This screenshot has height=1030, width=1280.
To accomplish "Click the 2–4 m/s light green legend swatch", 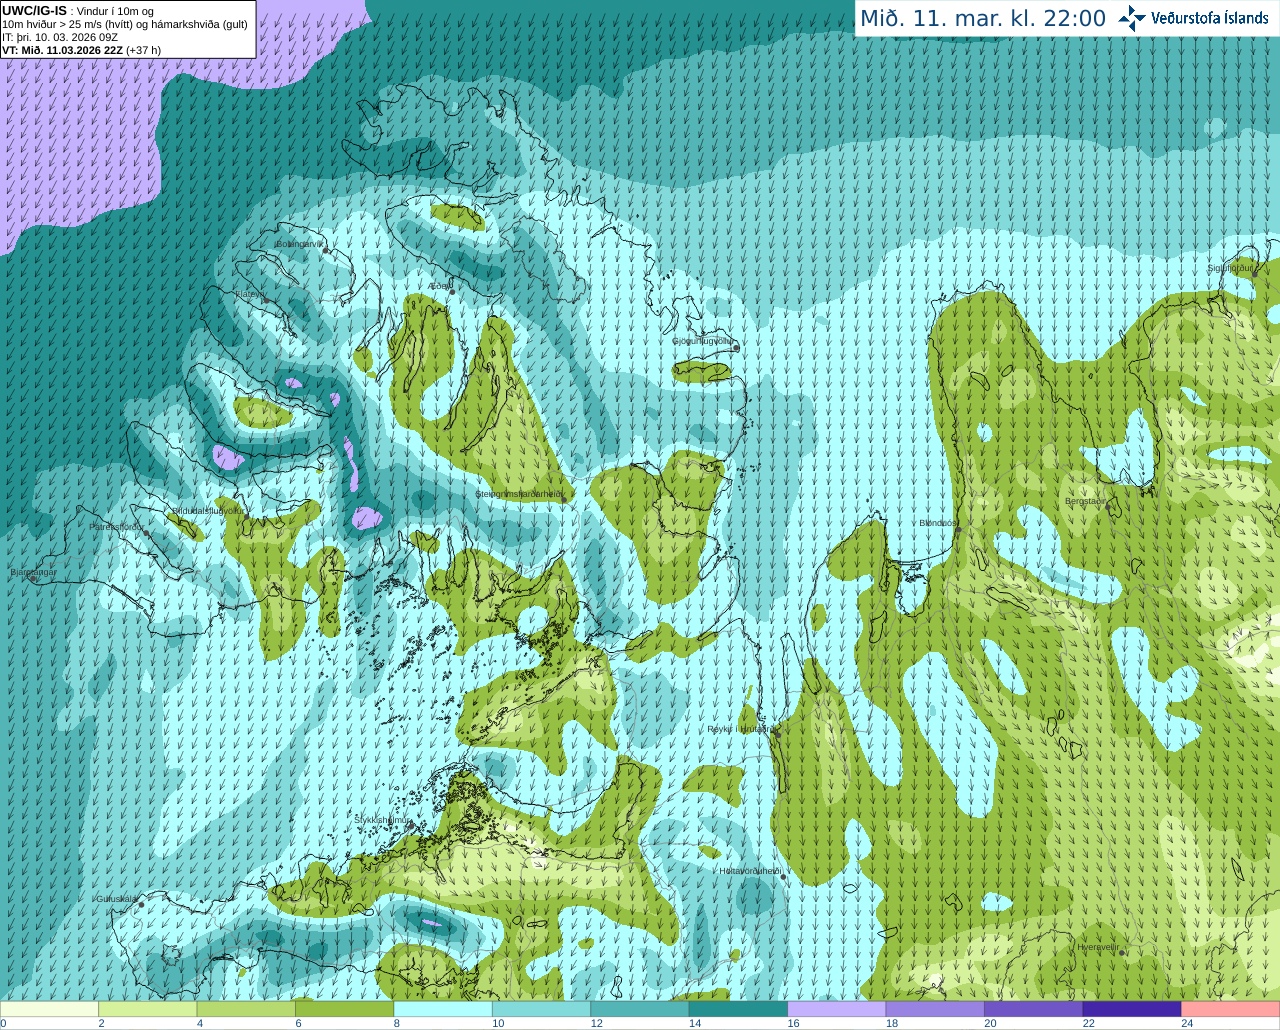I will tap(148, 1009).
